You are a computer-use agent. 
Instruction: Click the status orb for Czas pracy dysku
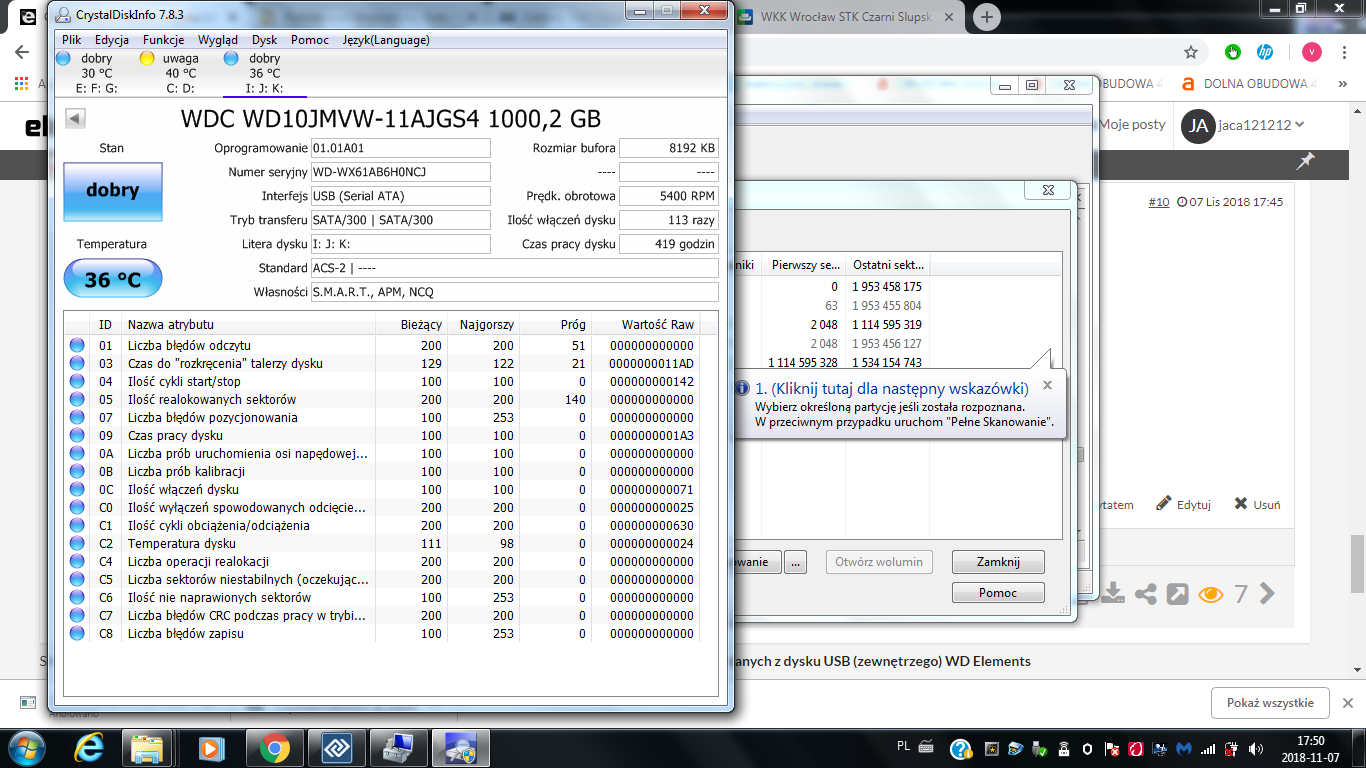pos(77,435)
